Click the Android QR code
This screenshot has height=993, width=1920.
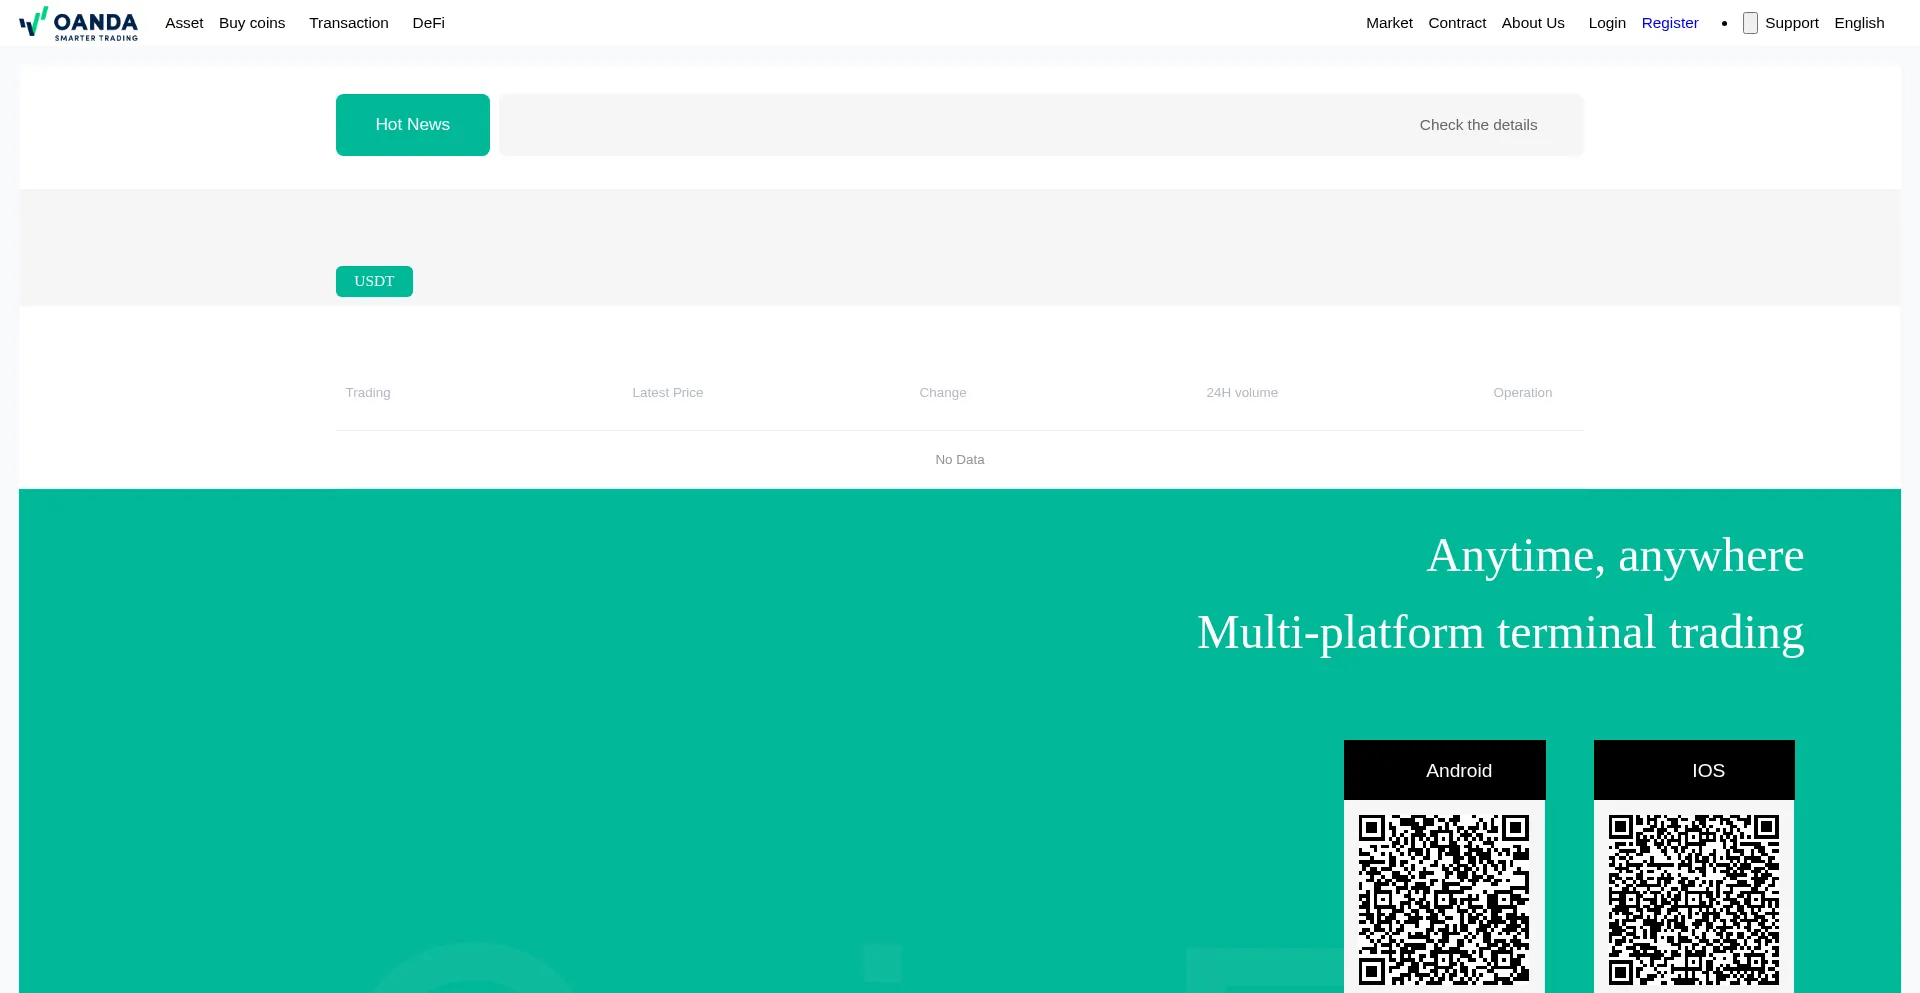[x=1444, y=900]
